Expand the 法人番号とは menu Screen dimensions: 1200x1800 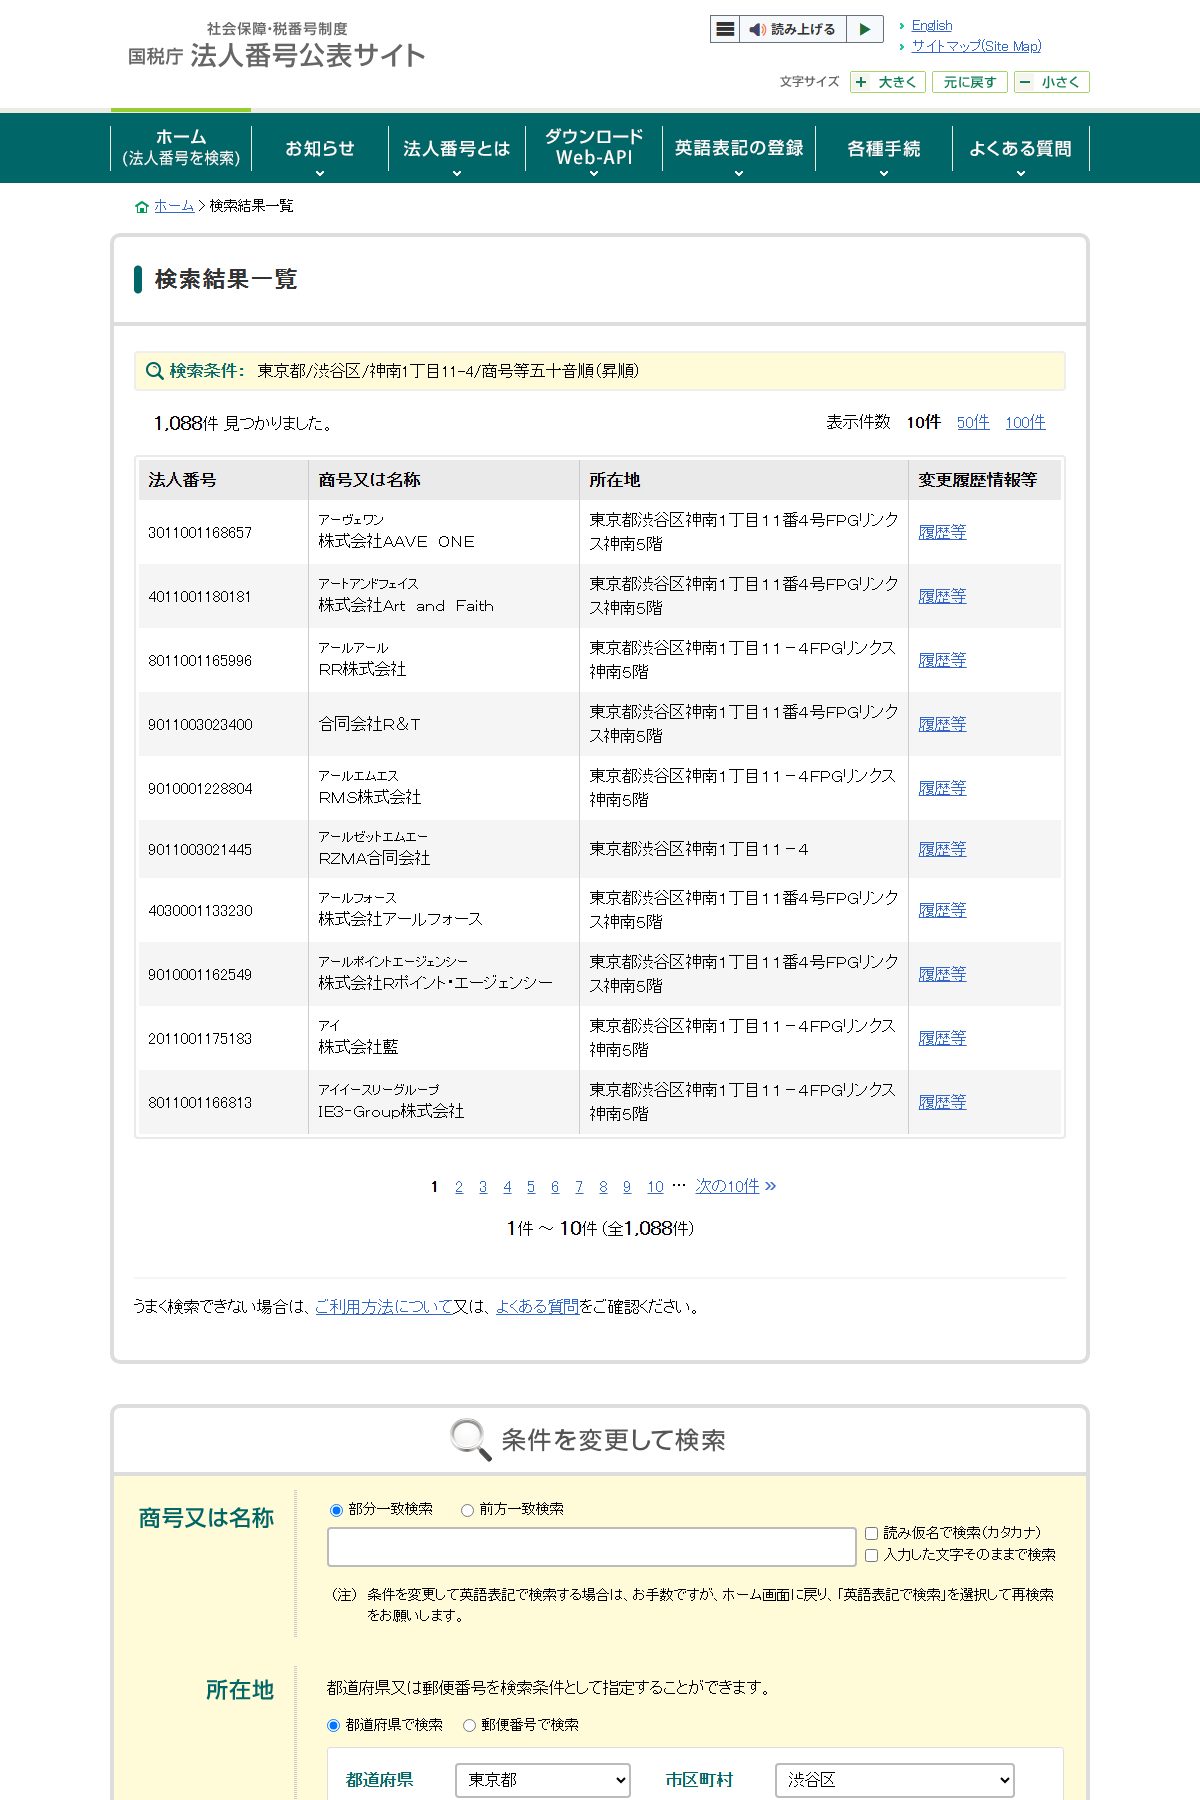[x=457, y=148]
